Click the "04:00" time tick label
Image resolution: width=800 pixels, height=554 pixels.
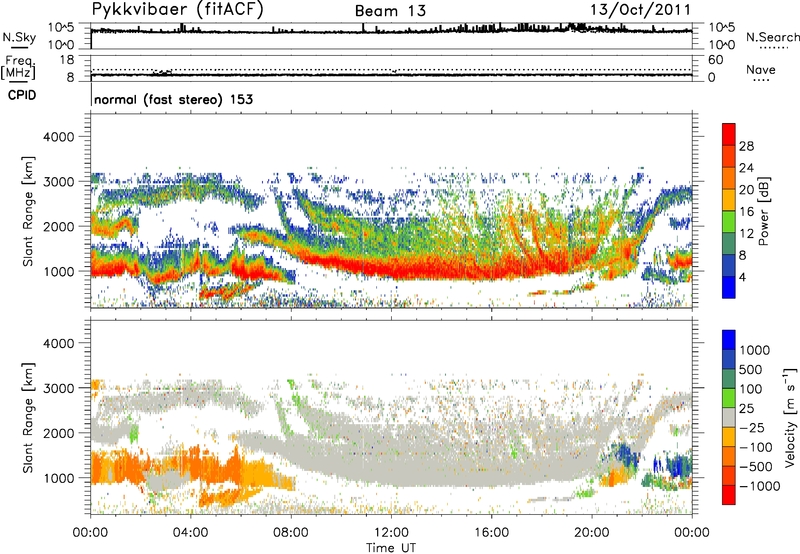tap(190, 533)
